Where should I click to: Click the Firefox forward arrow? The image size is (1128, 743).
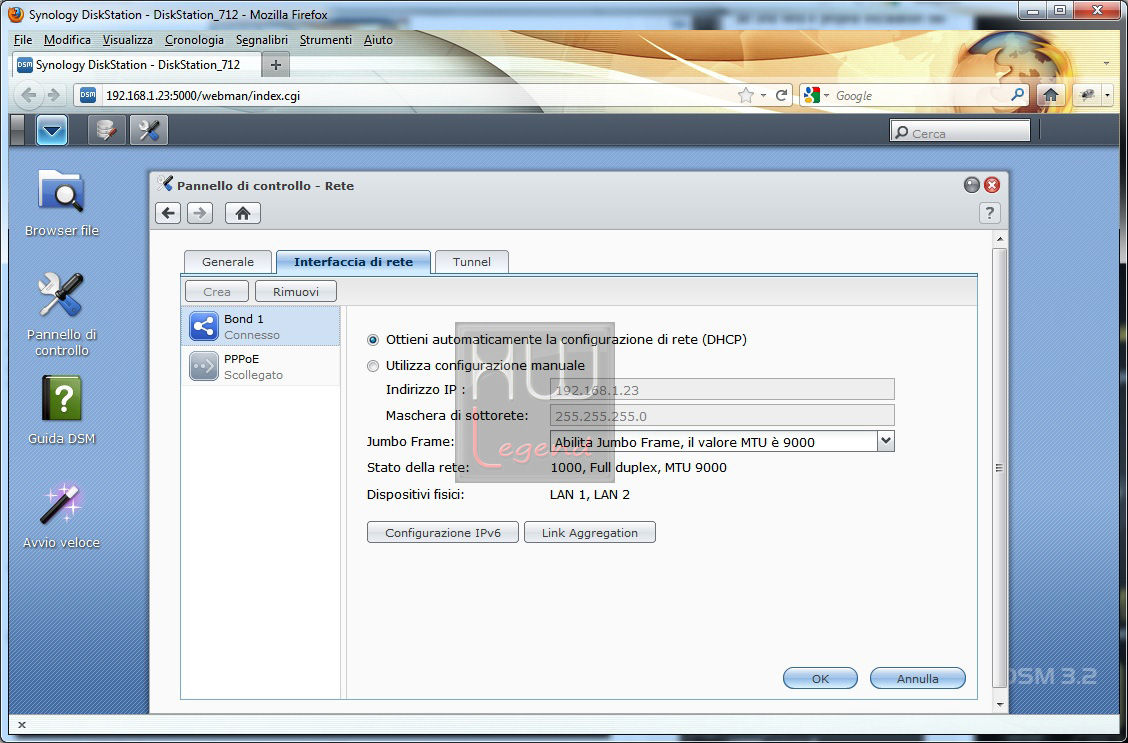coord(53,95)
